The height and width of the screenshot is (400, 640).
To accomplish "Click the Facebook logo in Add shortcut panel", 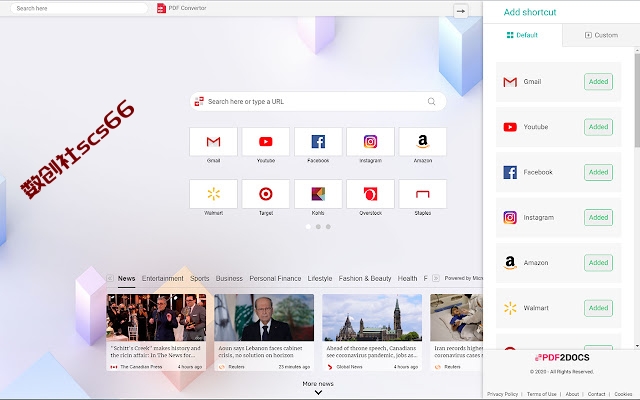I will click(x=510, y=172).
